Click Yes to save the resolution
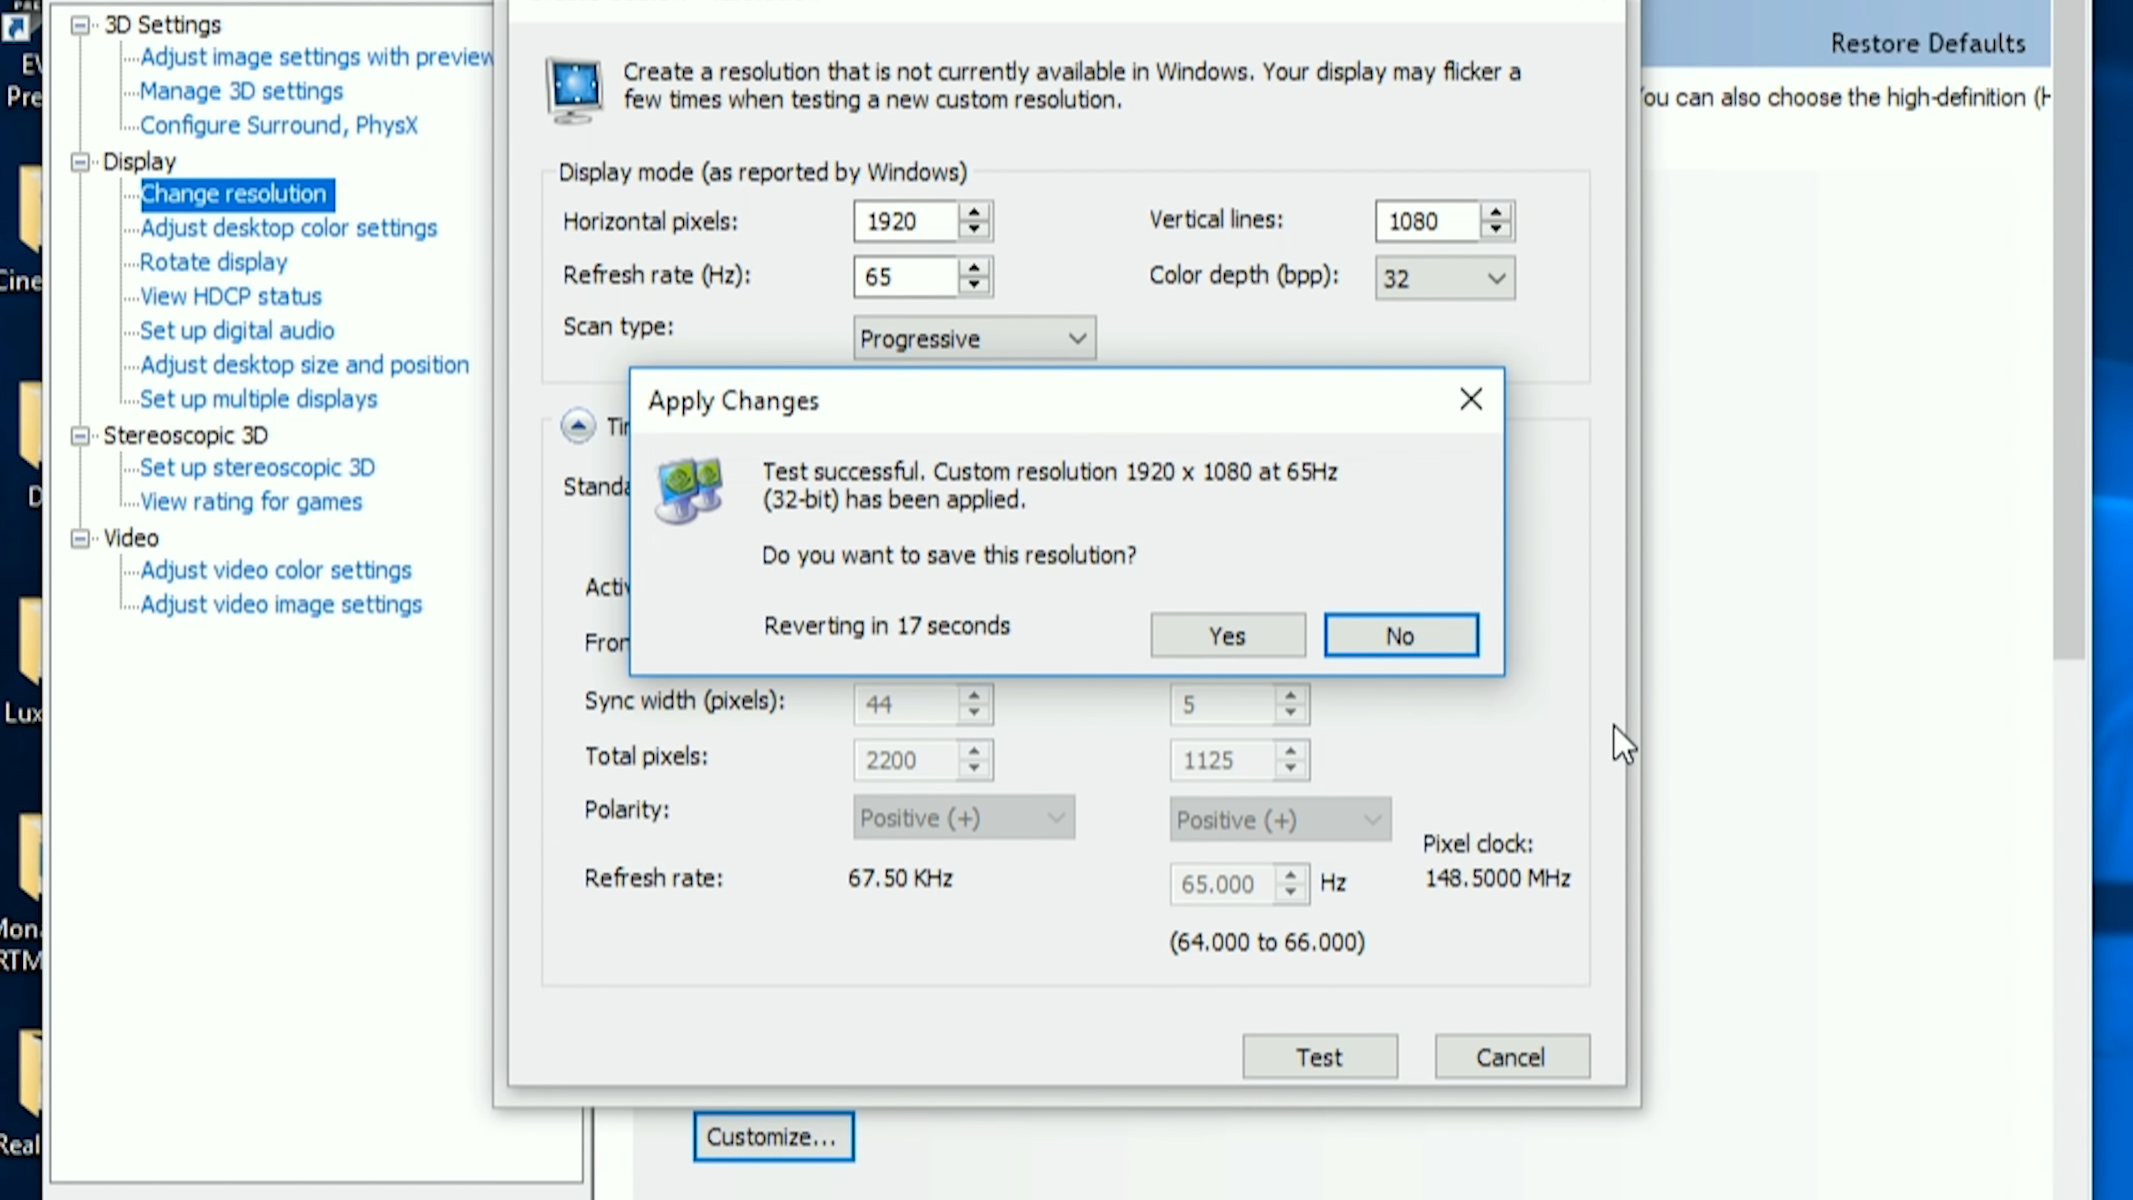This screenshot has width=2133, height=1200. click(x=1227, y=636)
